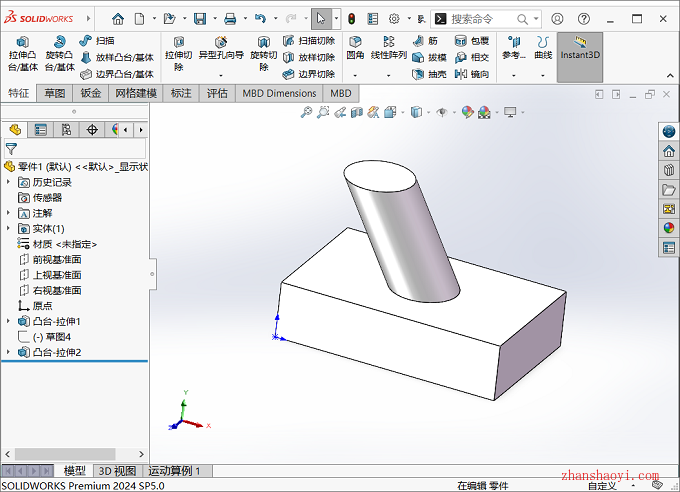
Task: Select the 线性阵列 linear pattern tool
Action: 389,48
